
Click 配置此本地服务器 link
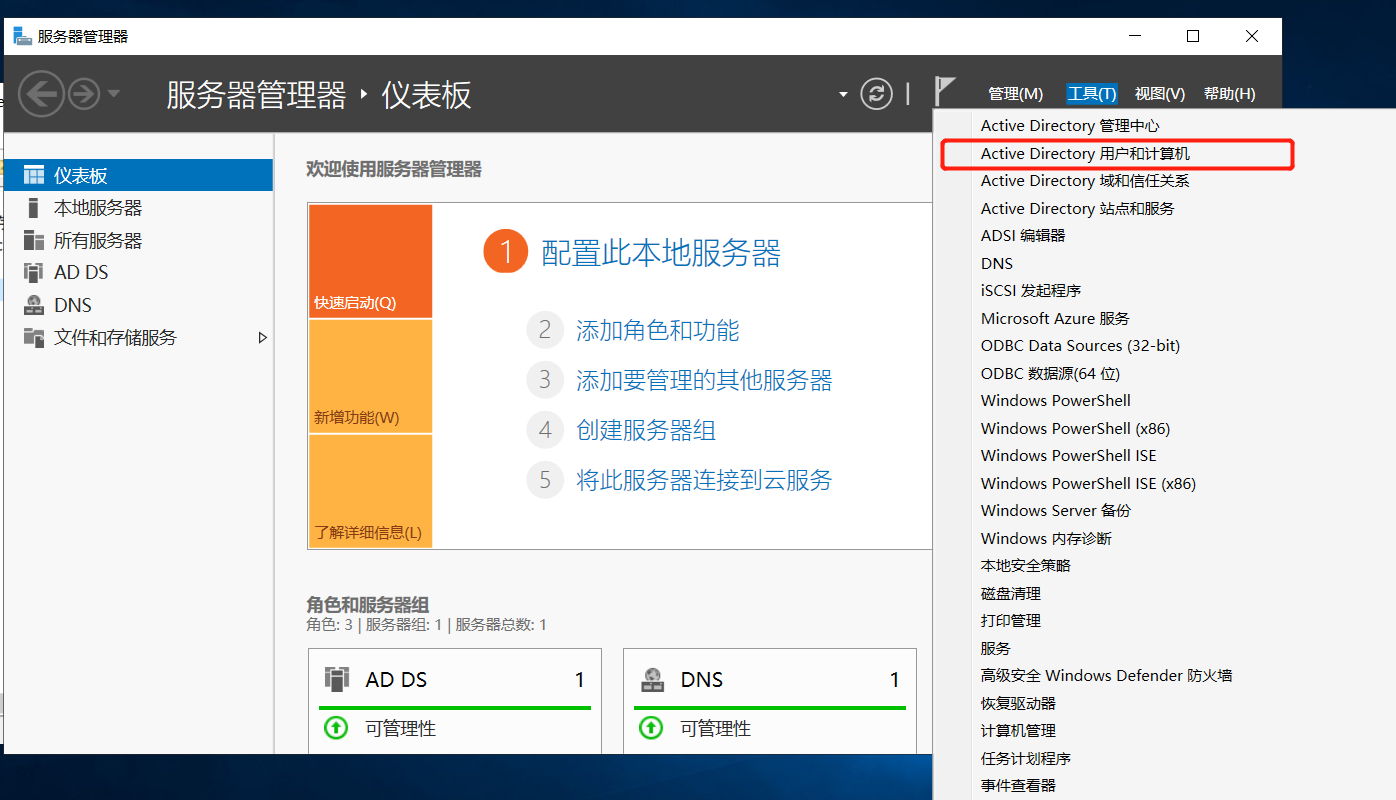point(661,252)
